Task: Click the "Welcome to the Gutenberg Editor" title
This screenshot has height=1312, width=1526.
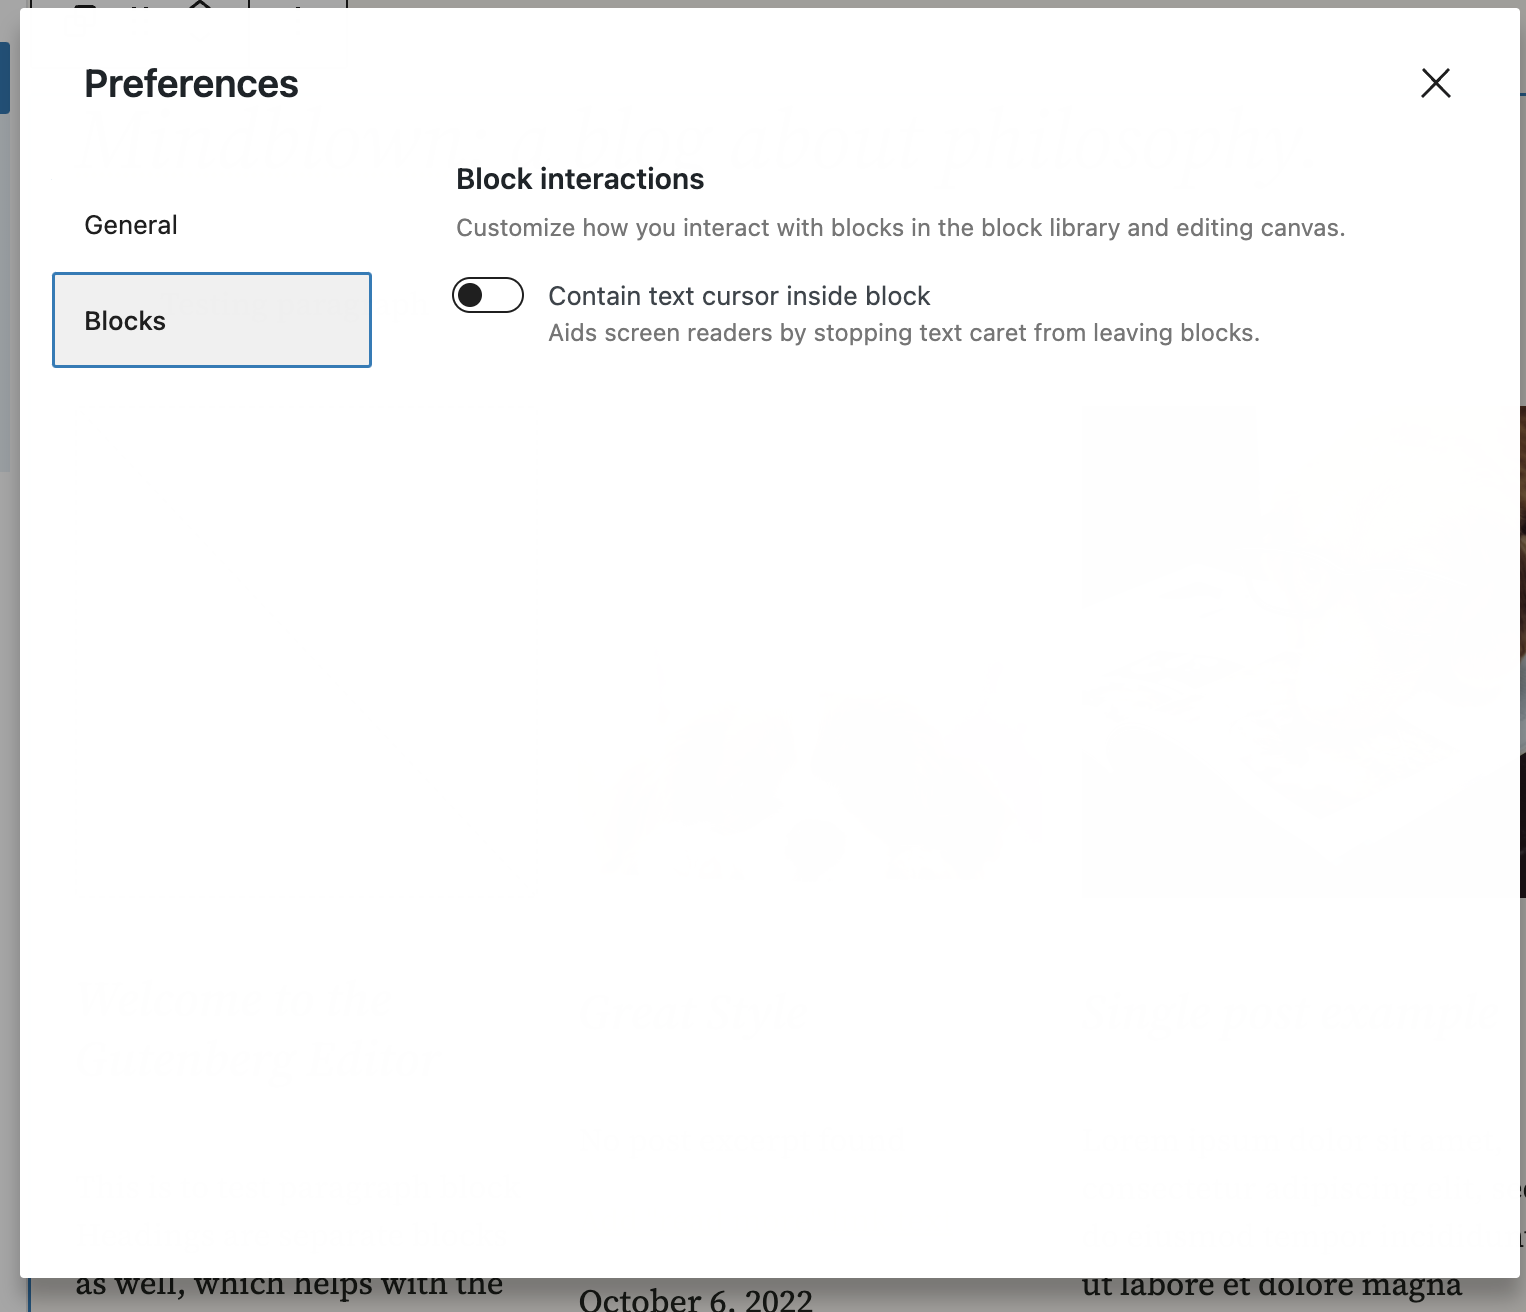Action: [x=260, y=1030]
